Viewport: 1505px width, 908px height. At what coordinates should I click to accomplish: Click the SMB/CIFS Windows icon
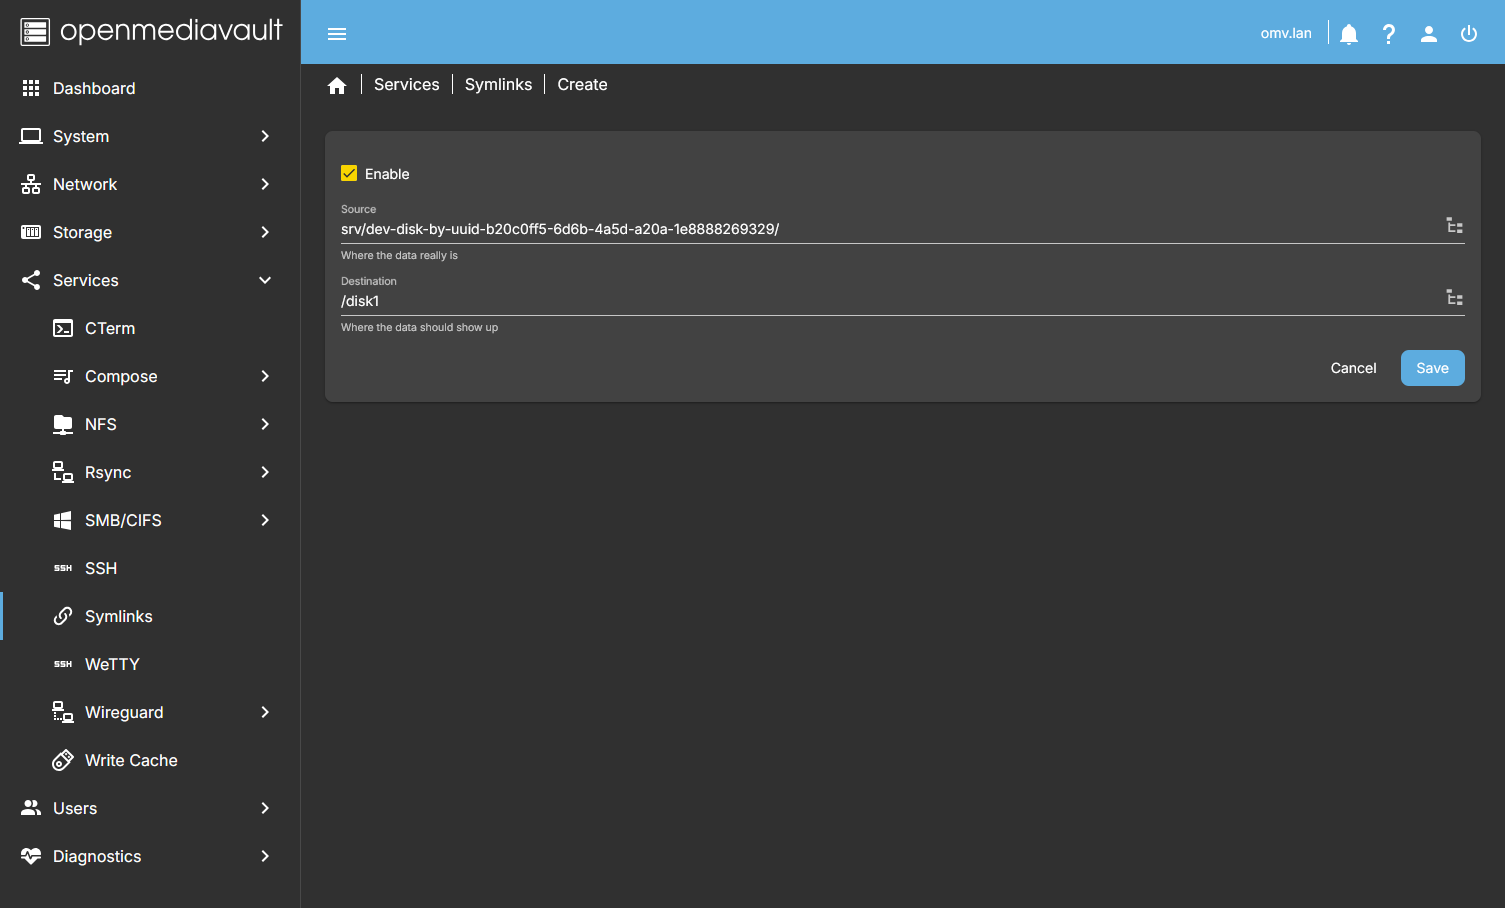tap(63, 520)
